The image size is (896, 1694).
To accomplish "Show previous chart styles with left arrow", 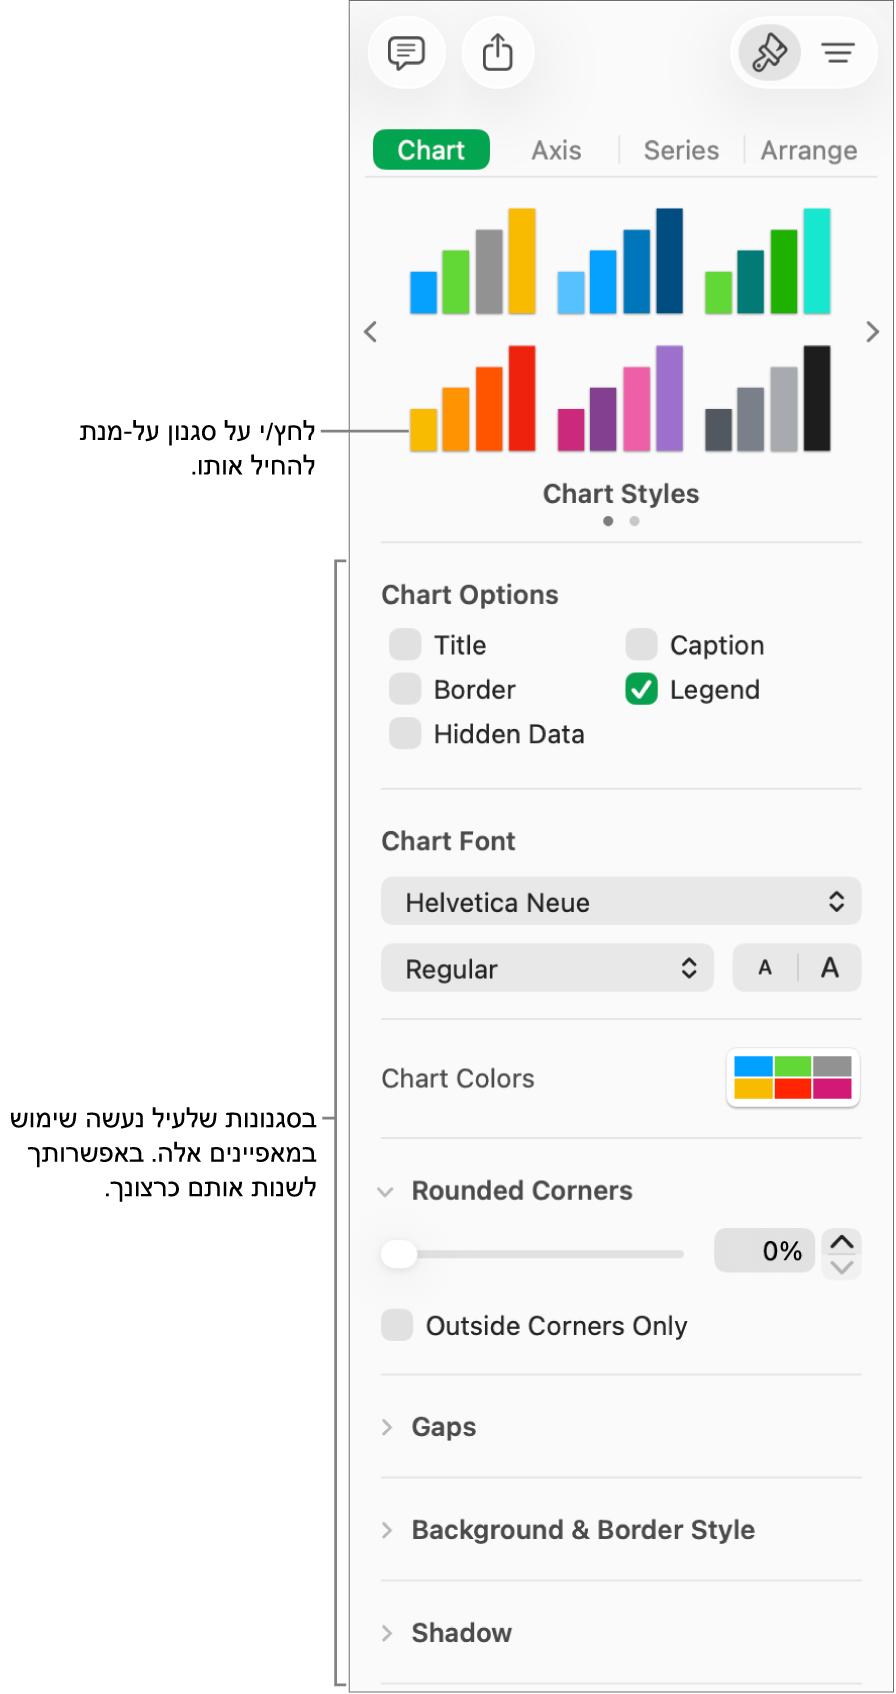I will 371,332.
